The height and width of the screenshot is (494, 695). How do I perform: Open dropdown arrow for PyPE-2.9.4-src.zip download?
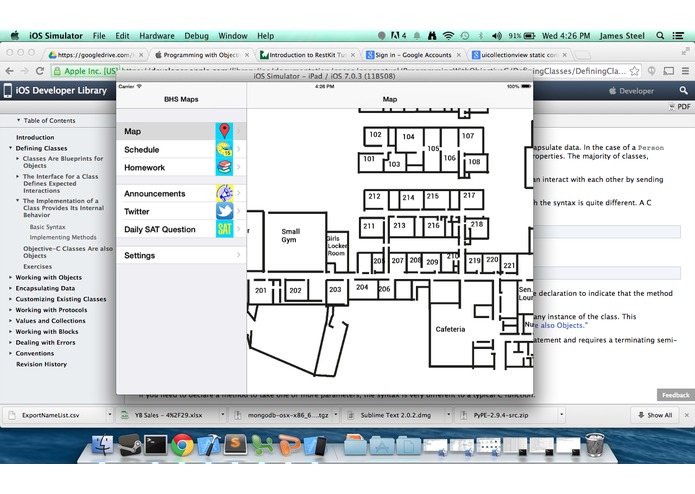[561, 415]
